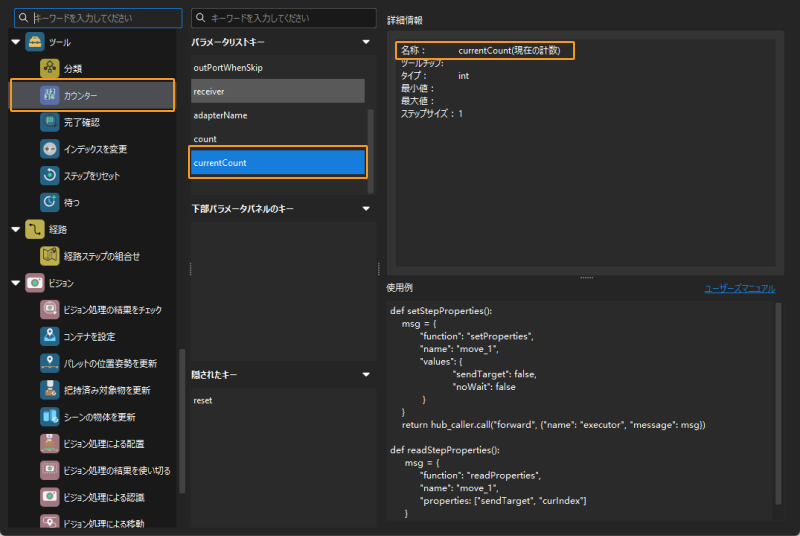Image resolution: width=800 pixels, height=536 pixels.
Task: Click the ステップをリセット icon
Action: pyautogui.click(x=50, y=176)
